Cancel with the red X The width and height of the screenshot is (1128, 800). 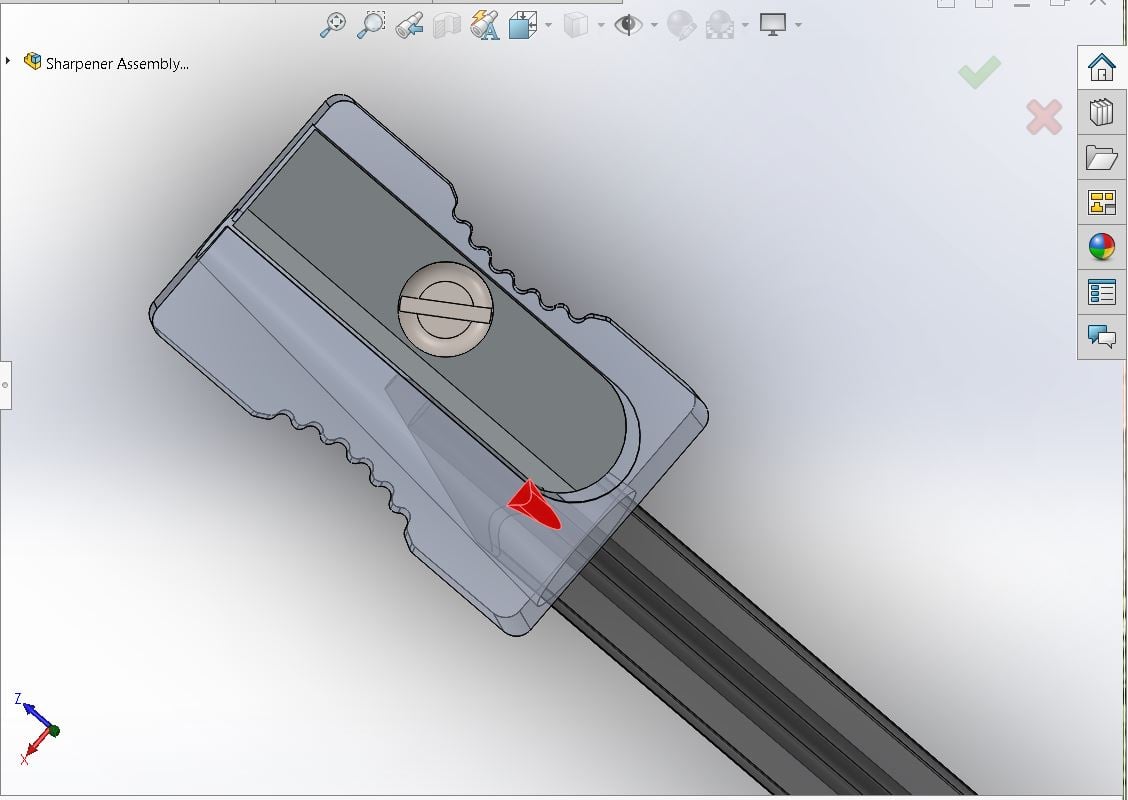click(x=1044, y=117)
